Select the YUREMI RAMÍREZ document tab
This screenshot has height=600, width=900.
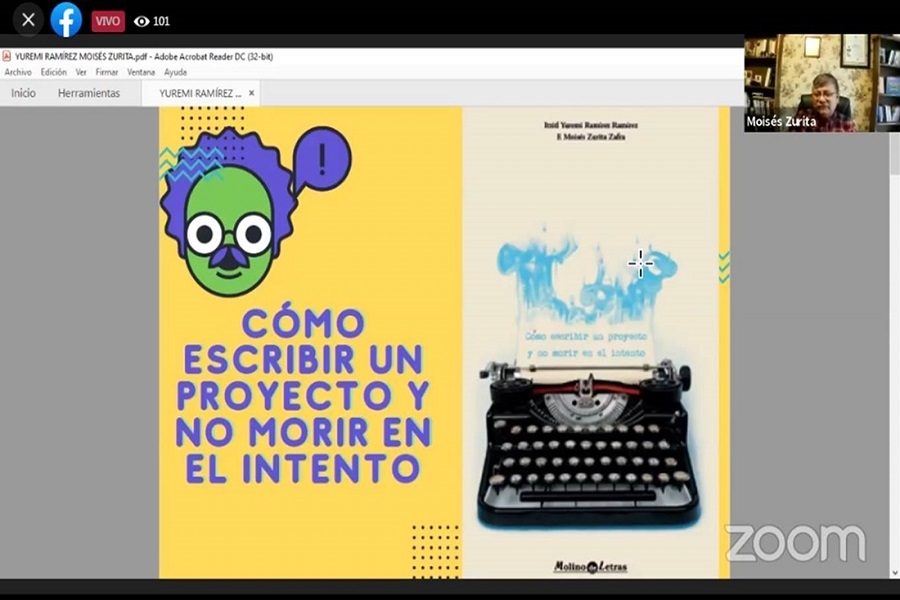(199, 93)
